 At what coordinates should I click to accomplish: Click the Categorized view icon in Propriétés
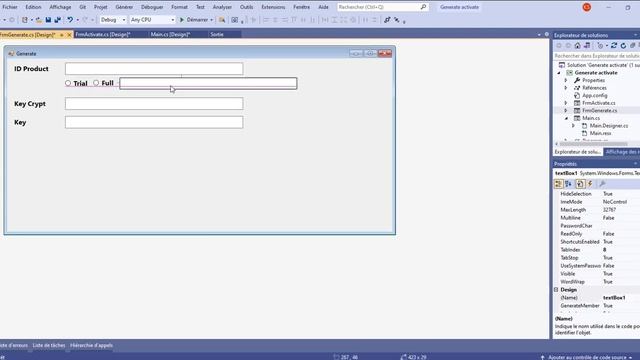coord(558,184)
